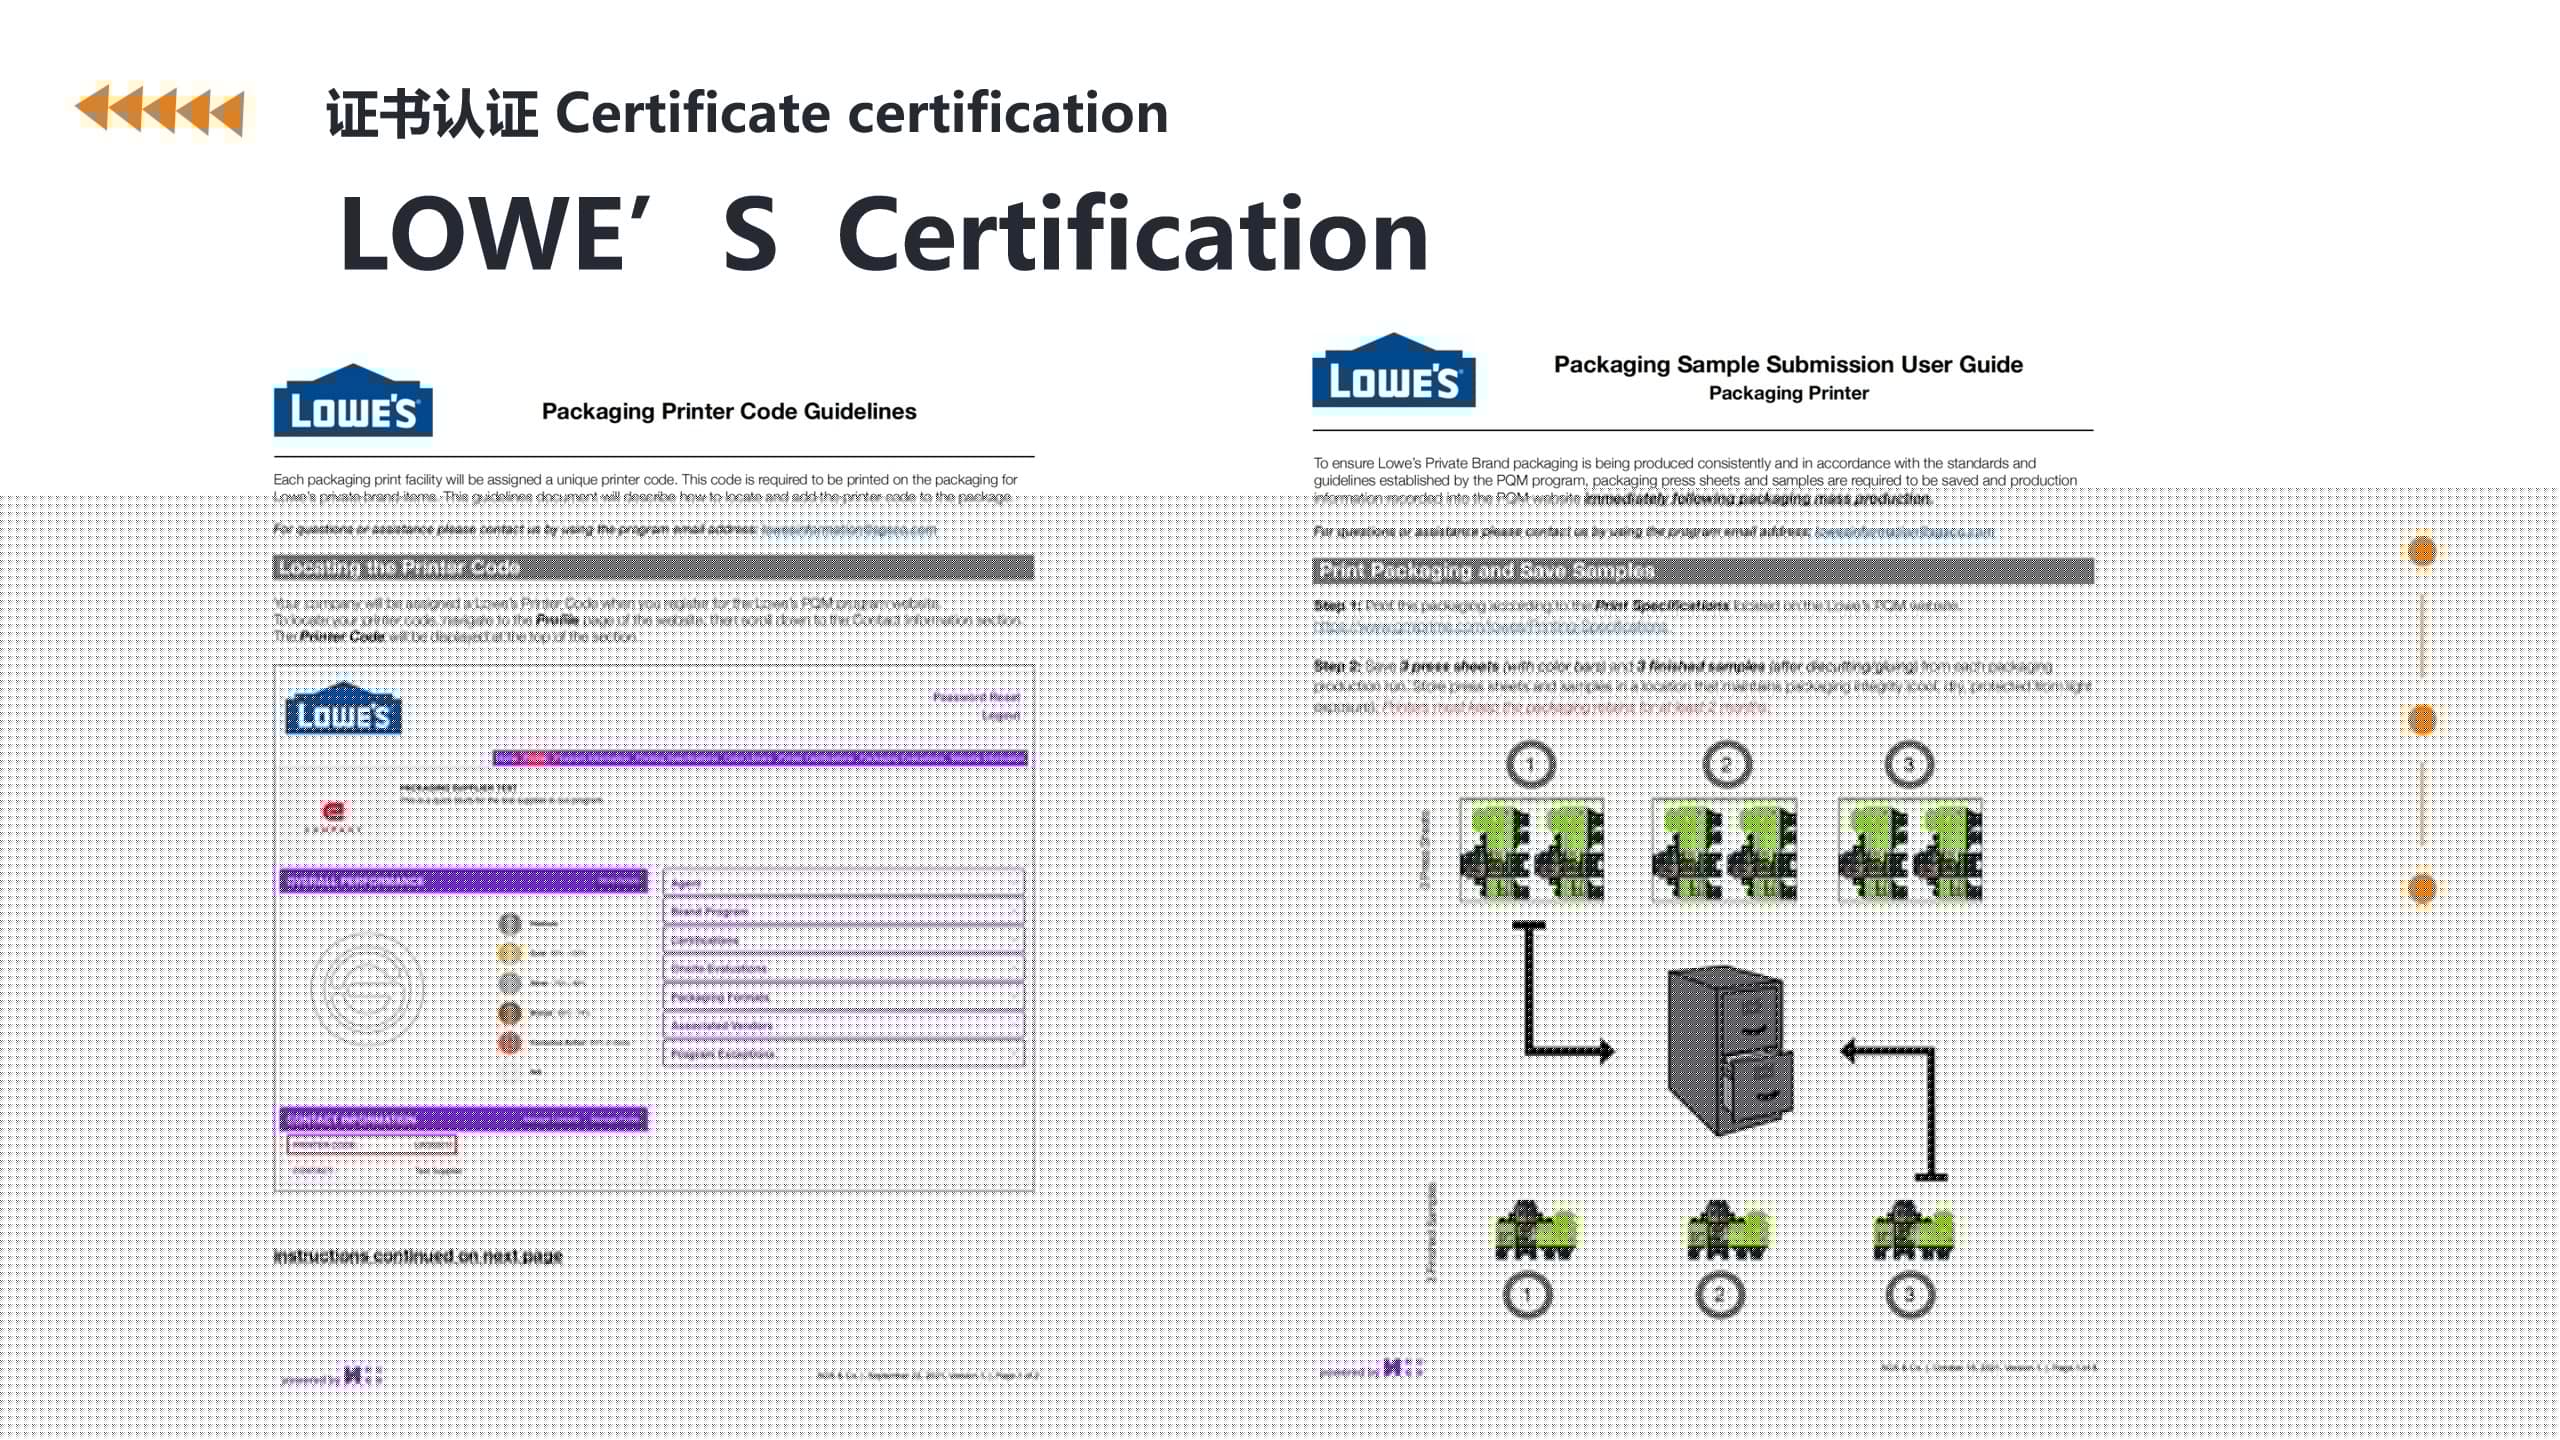Click the bottom orange dot on right edge
This screenshot has height=1440, width=2560.
[x=2422, y=888]
